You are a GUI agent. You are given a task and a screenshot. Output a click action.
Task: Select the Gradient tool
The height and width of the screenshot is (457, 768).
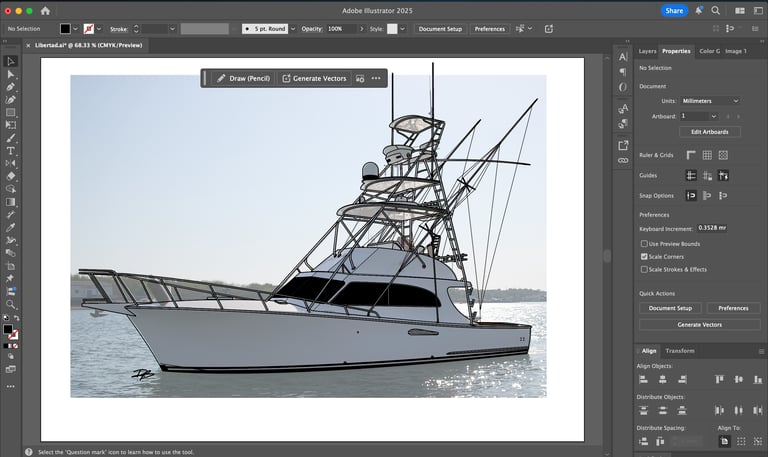10,202
